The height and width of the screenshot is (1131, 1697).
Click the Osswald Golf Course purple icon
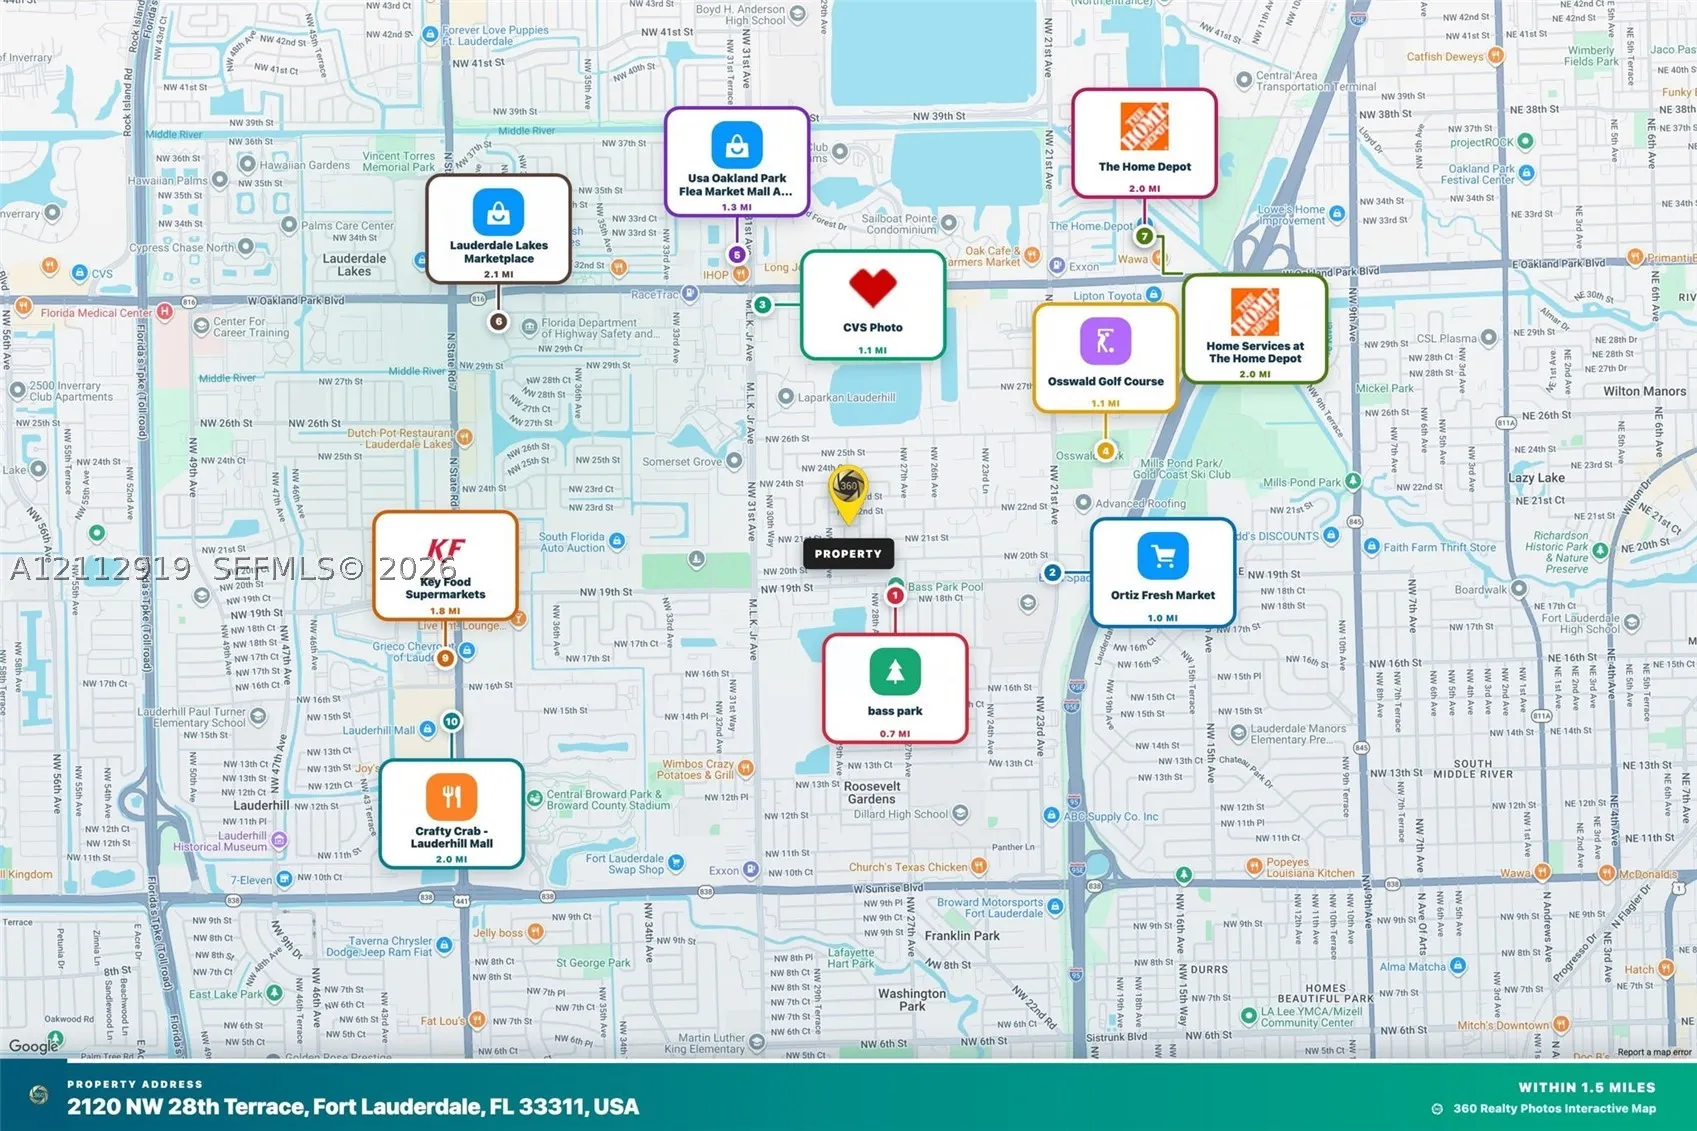coord(1105,341)
